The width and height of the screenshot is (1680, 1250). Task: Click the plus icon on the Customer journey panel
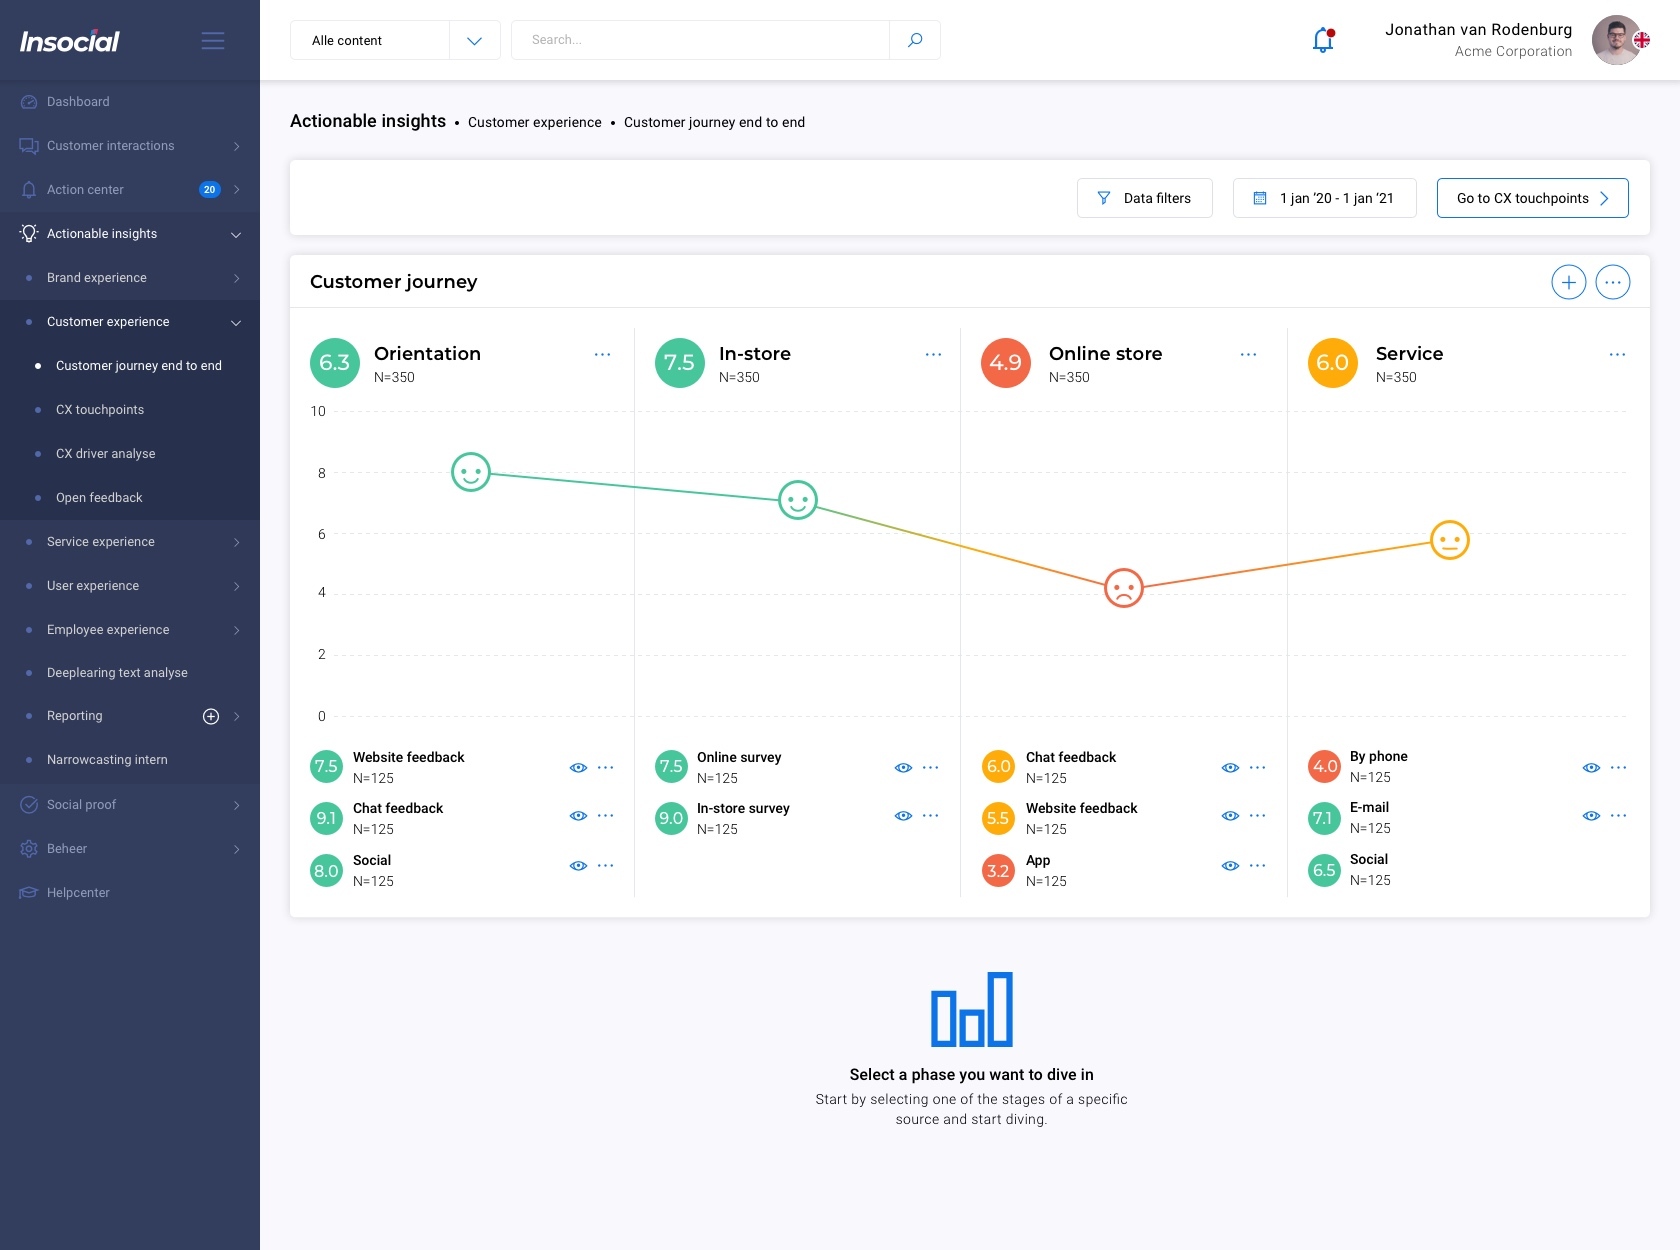coord(1568,282)
